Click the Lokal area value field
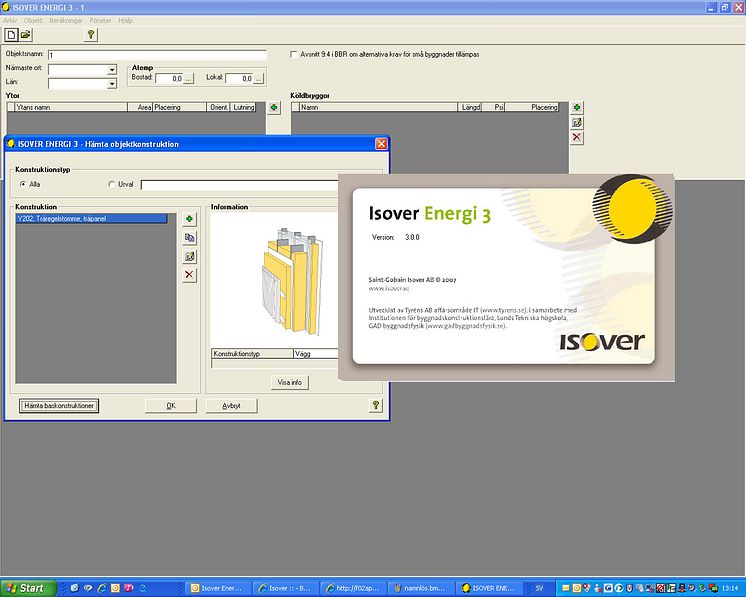This screenshot has height=597, width=746. click(239, 78)
